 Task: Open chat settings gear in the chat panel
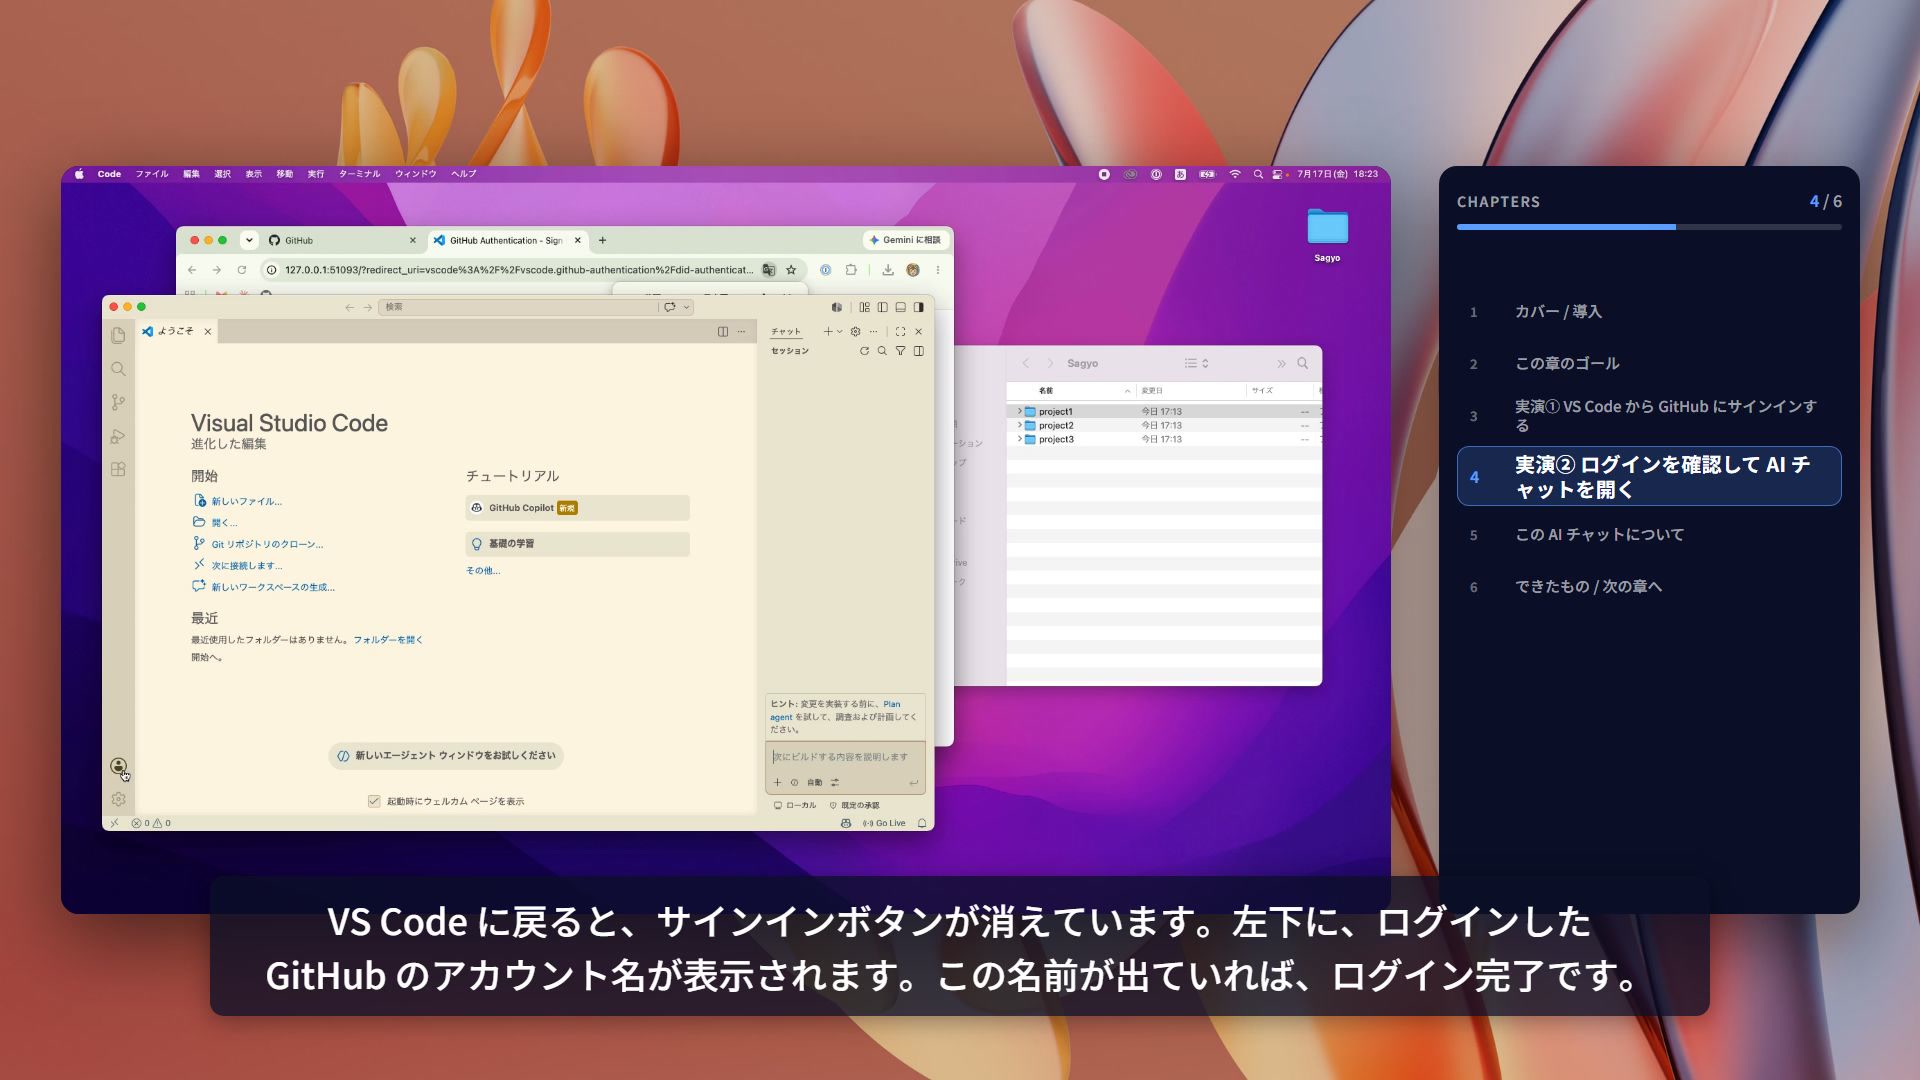[855, 331]
